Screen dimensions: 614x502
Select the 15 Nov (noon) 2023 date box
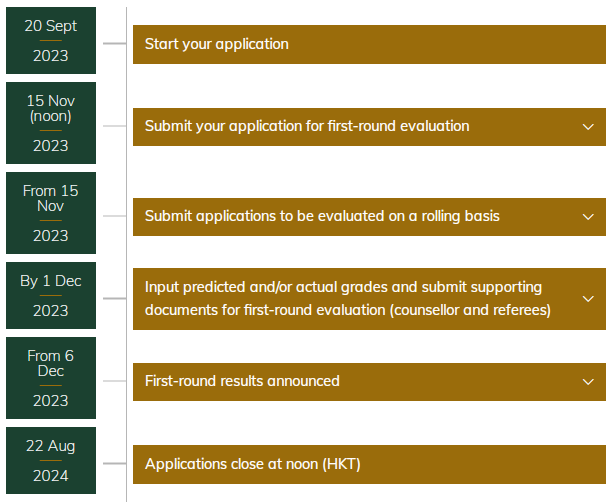click(x=51, y=123)
